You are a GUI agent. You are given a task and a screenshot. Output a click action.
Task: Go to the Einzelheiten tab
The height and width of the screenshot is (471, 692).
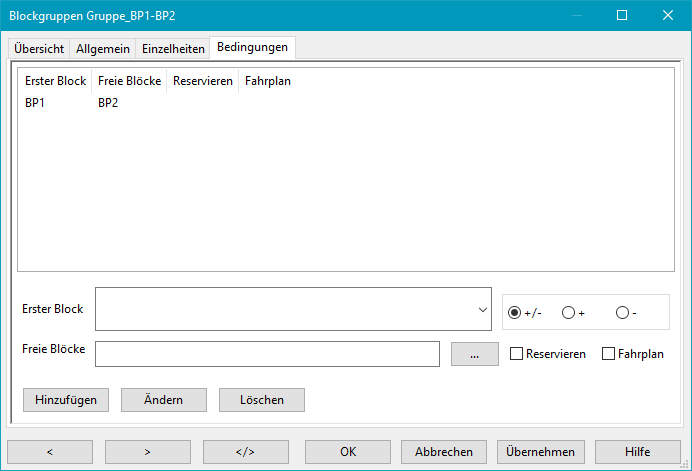(x=173, y=48)
